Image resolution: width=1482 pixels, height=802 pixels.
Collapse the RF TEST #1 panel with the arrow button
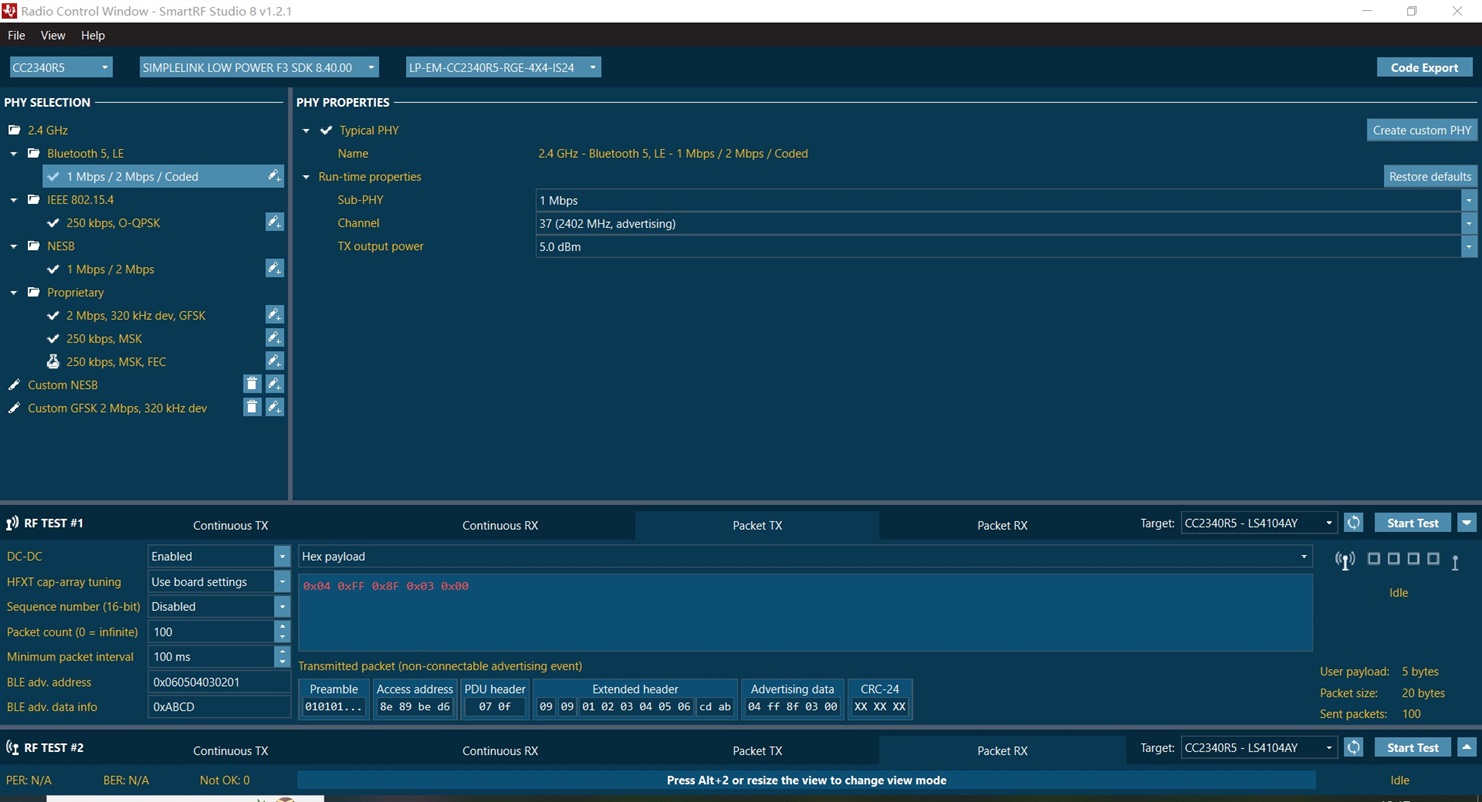[x=1466, y=523]
